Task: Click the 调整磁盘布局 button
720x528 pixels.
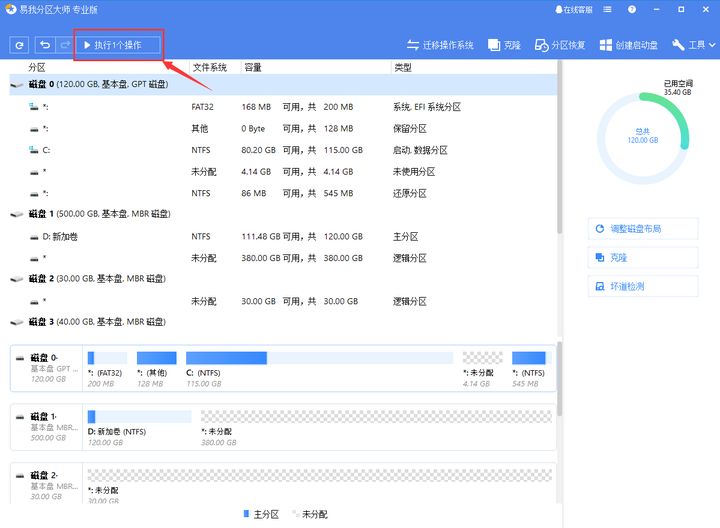Action: click(642, 229)
